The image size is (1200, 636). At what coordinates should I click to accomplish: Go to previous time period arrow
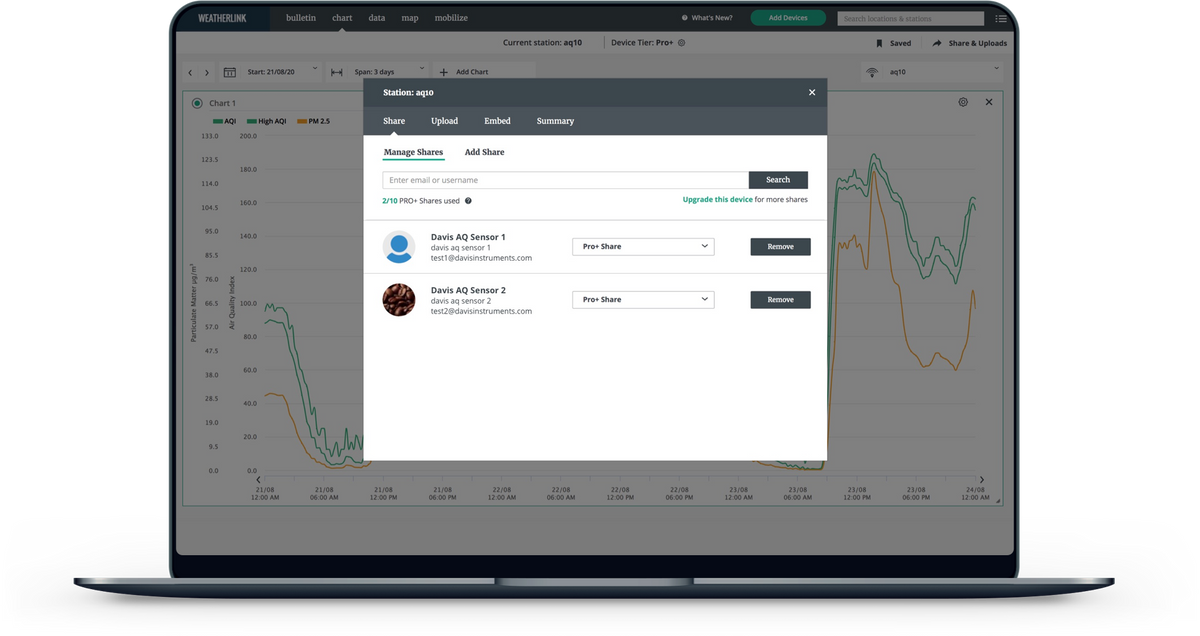[x=190, y=72]
